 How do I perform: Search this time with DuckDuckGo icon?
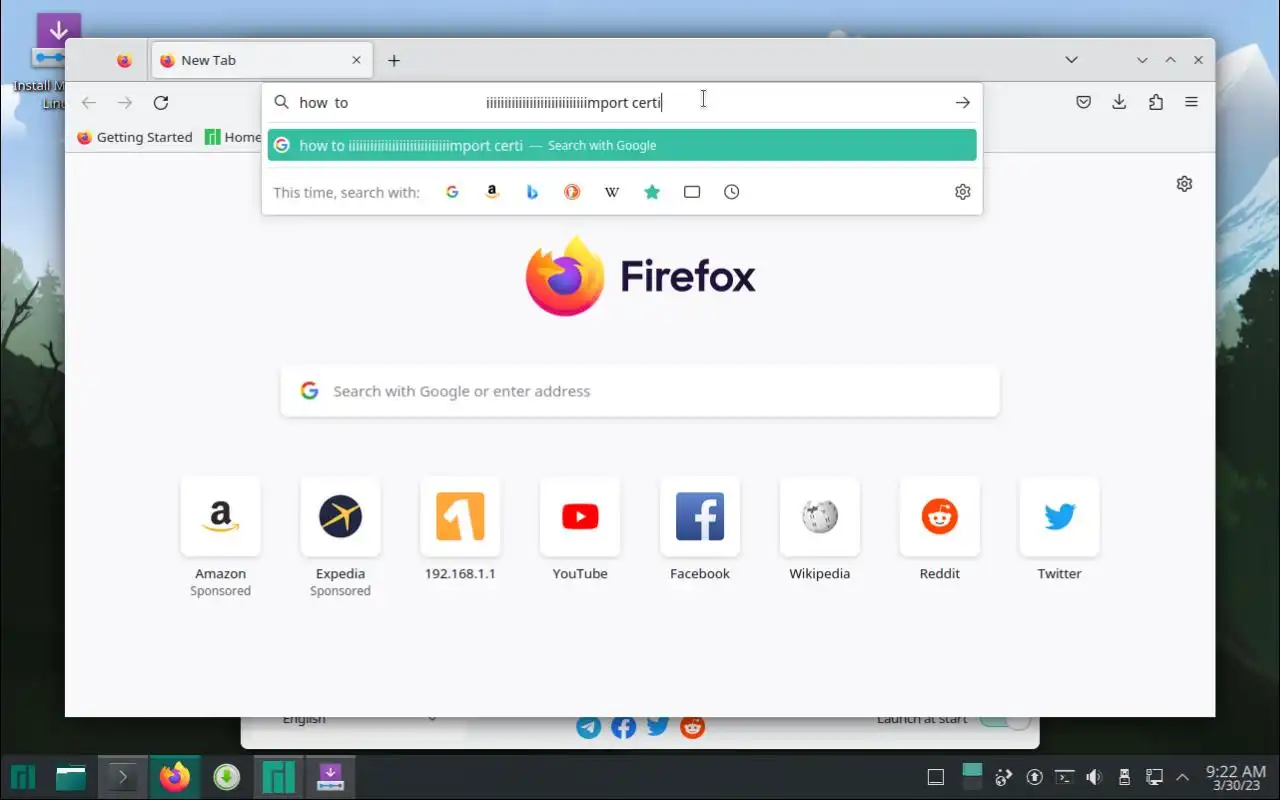click(572, 192)
